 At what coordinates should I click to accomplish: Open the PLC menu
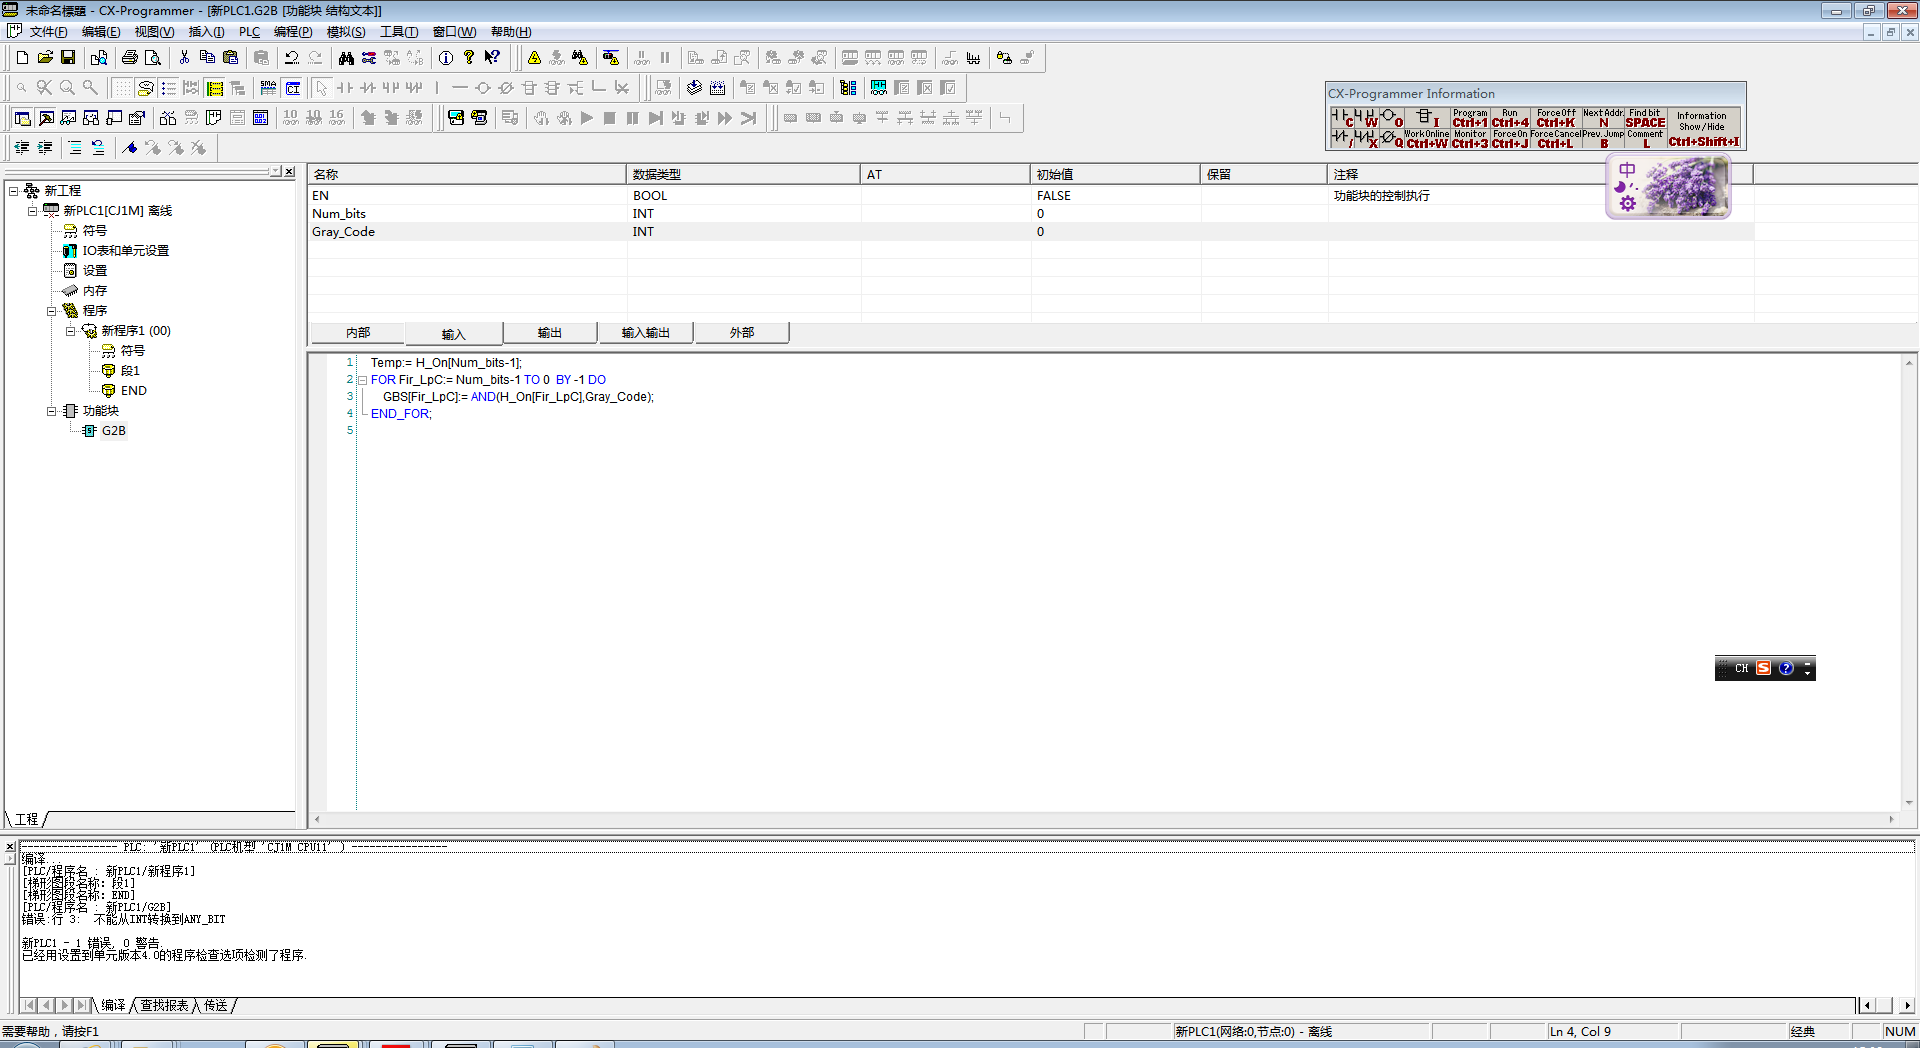tap(249, 32)
